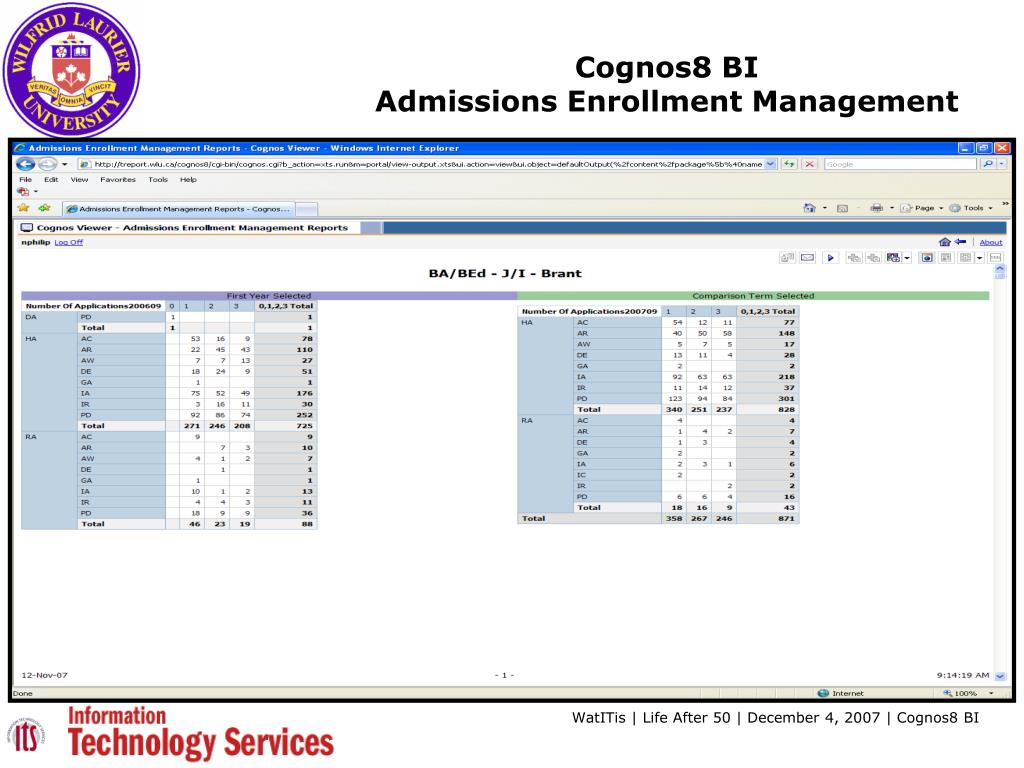1024x768 pixels.
Task: Click the green Refresh page icon
Action: click(790, 165)
